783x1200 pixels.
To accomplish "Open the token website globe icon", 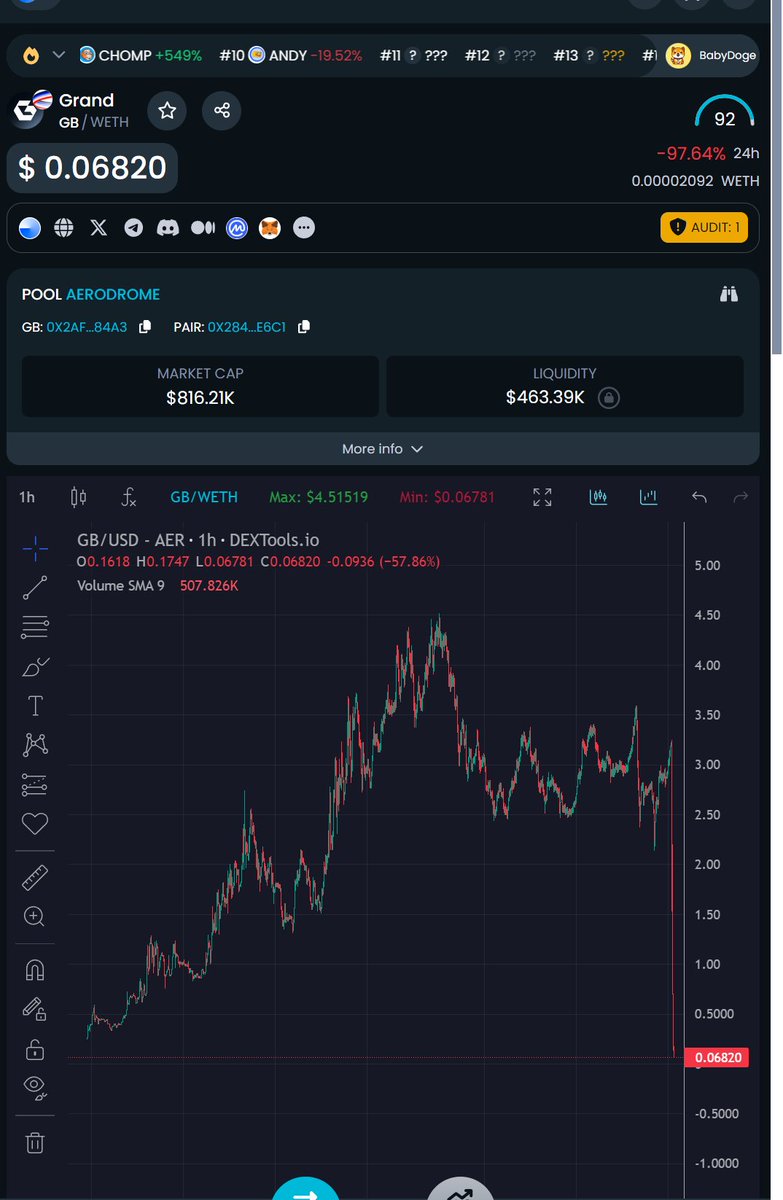I will click(64, 228).
